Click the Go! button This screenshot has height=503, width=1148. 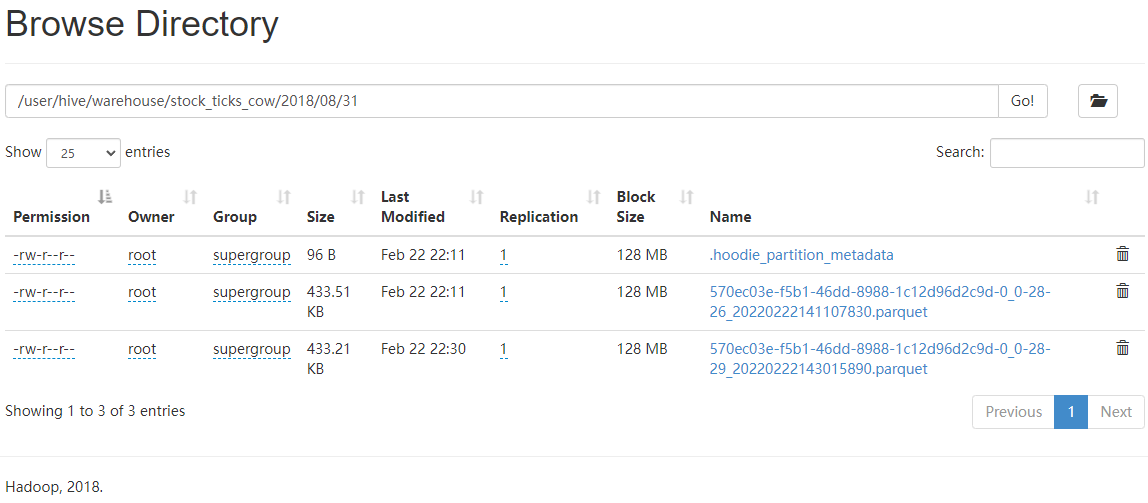(1023, 101)
